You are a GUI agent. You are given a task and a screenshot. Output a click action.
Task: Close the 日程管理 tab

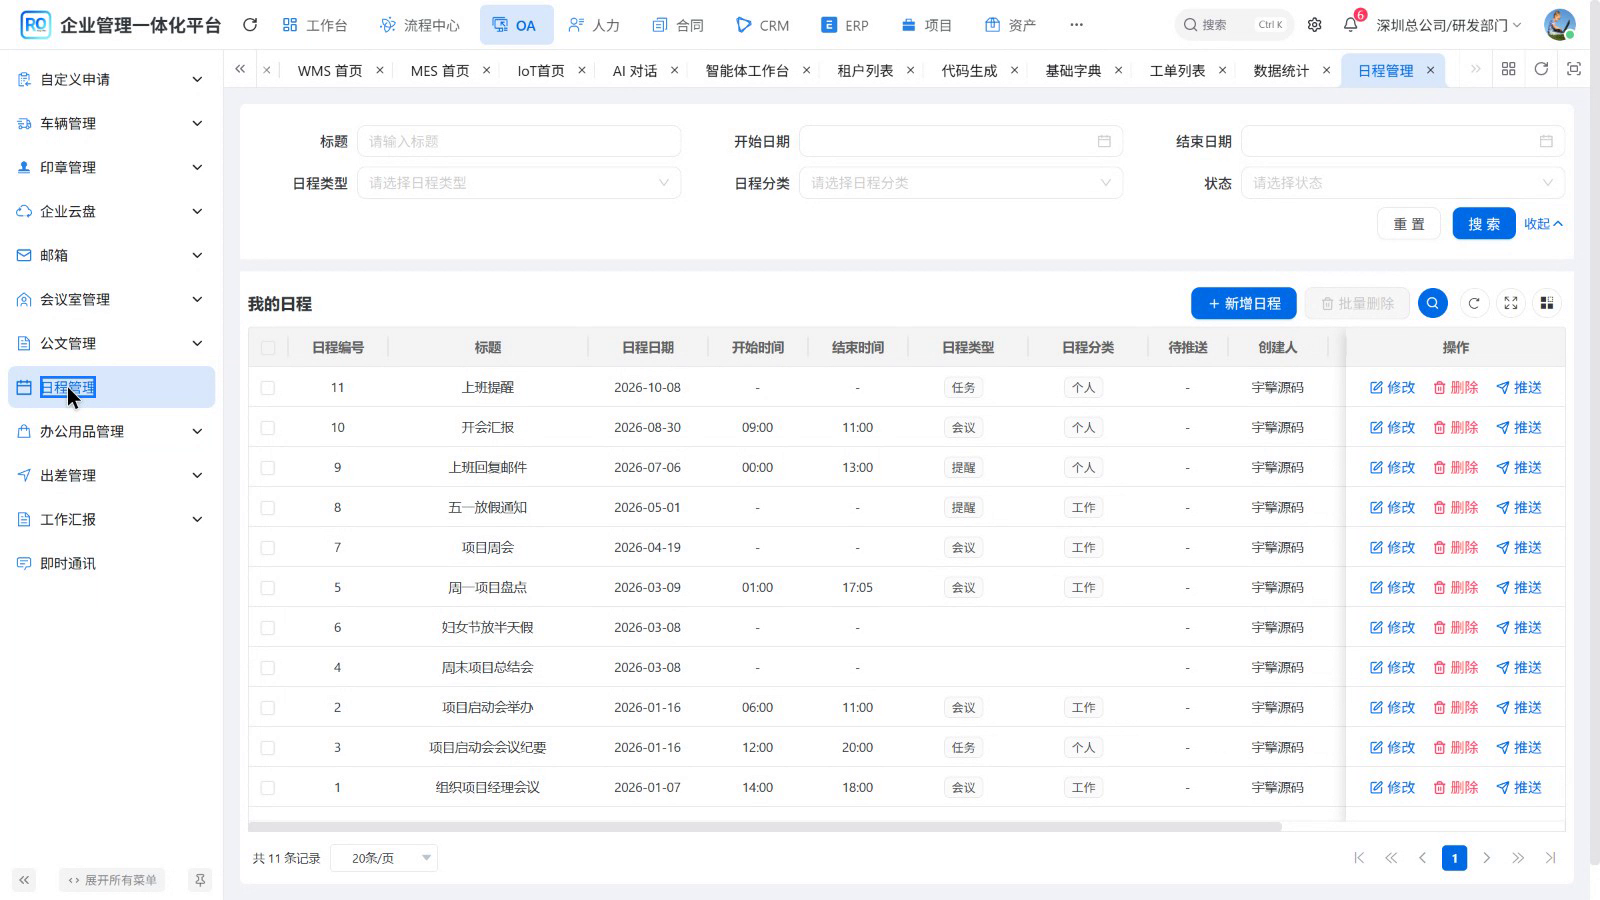point(1430,70)
